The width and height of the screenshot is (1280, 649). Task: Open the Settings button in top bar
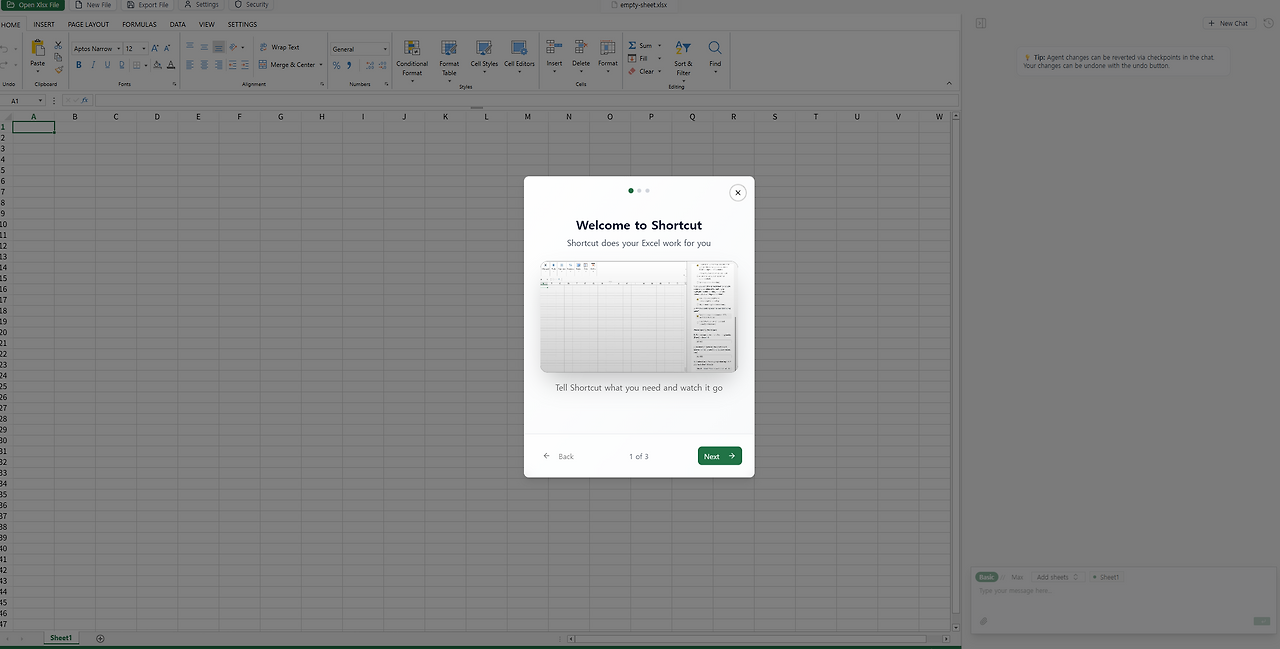pyautogui.click(x=201, y=5)
